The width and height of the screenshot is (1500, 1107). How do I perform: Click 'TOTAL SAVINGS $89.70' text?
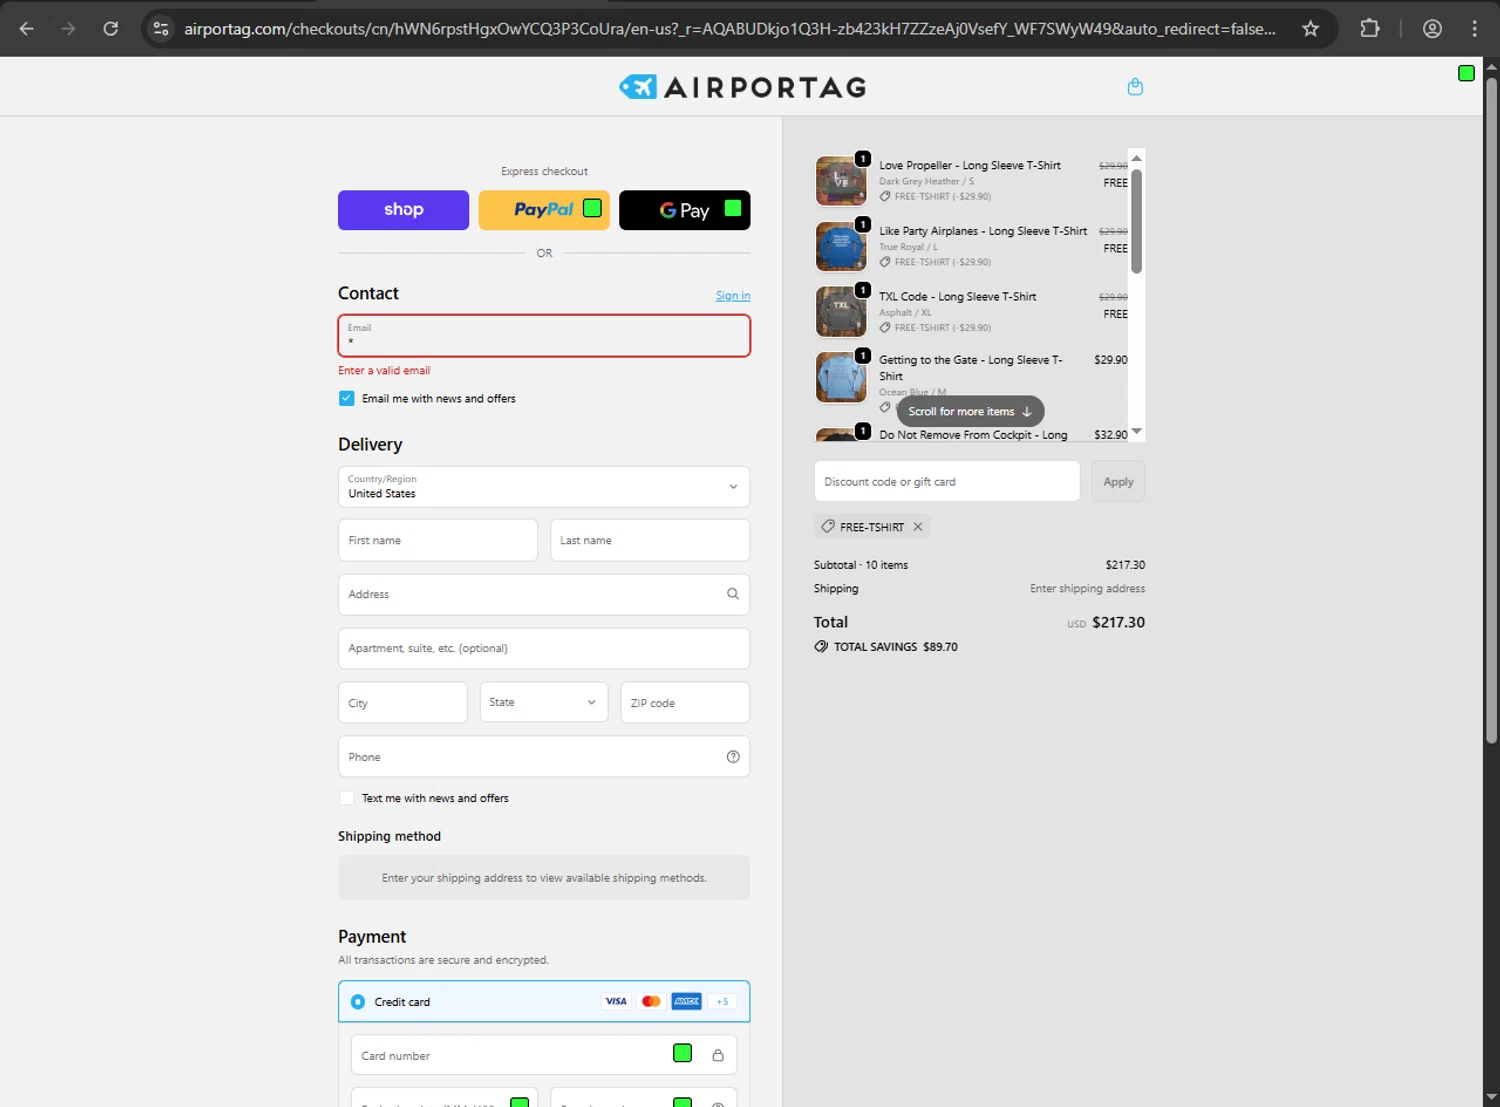[896, 647]
